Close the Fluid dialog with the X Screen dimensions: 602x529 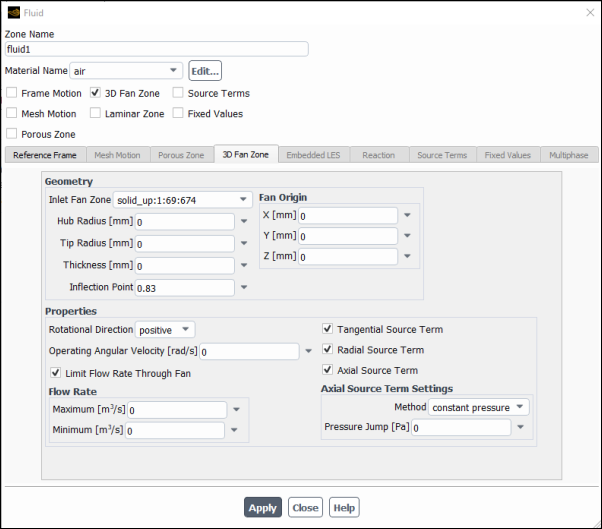click(x=590, y=13)
